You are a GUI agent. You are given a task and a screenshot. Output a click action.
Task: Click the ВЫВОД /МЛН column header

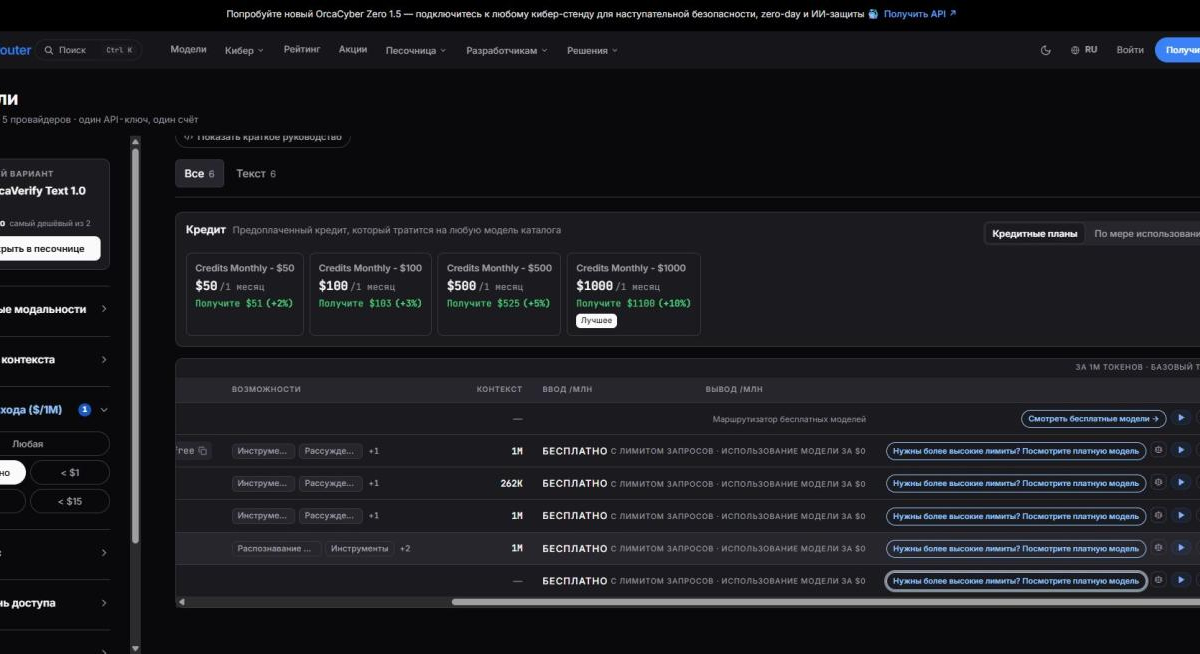(x=734, y=389)
